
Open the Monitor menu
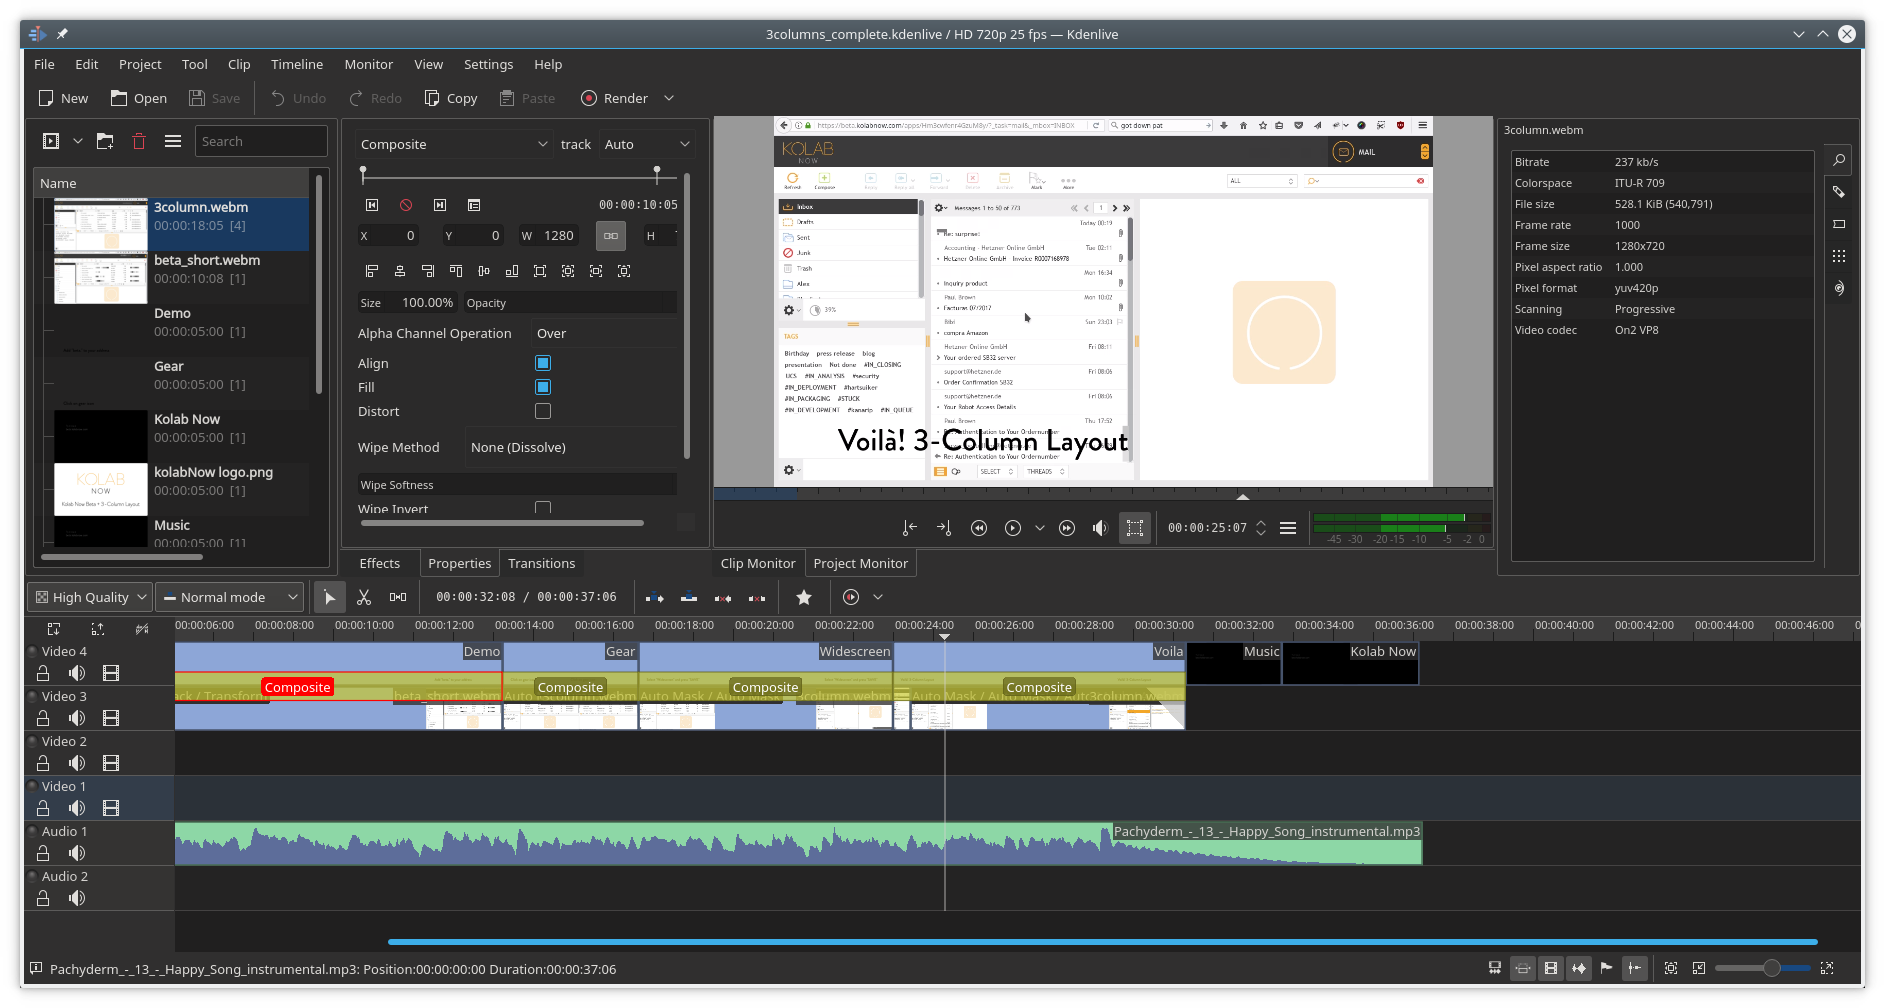pyautogui.click(x=369, y=64)
